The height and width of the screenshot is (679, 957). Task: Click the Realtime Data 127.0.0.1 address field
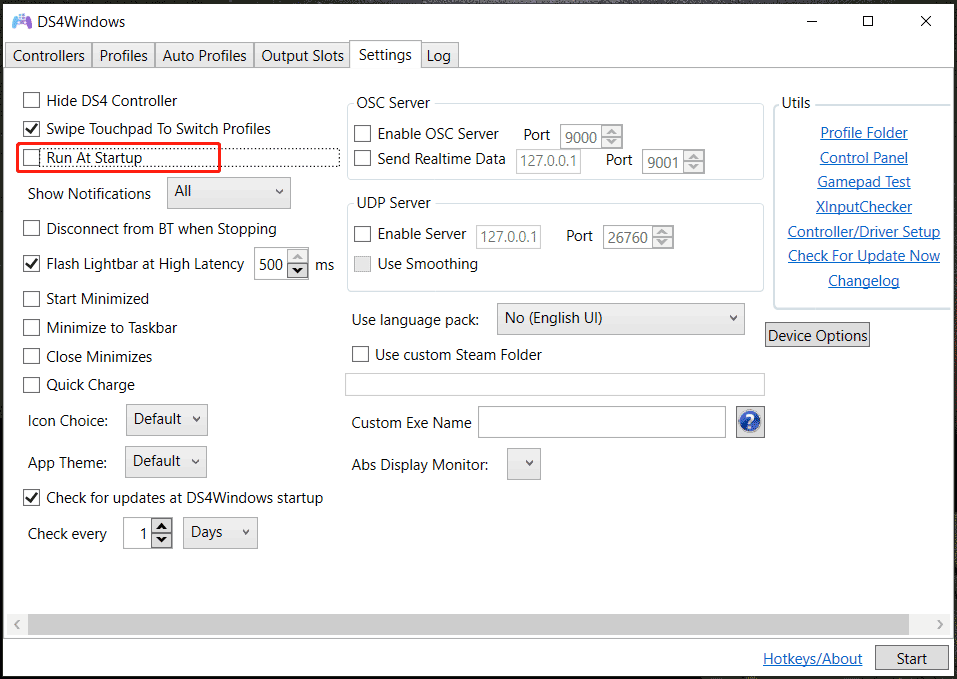[x=548, y=162]
